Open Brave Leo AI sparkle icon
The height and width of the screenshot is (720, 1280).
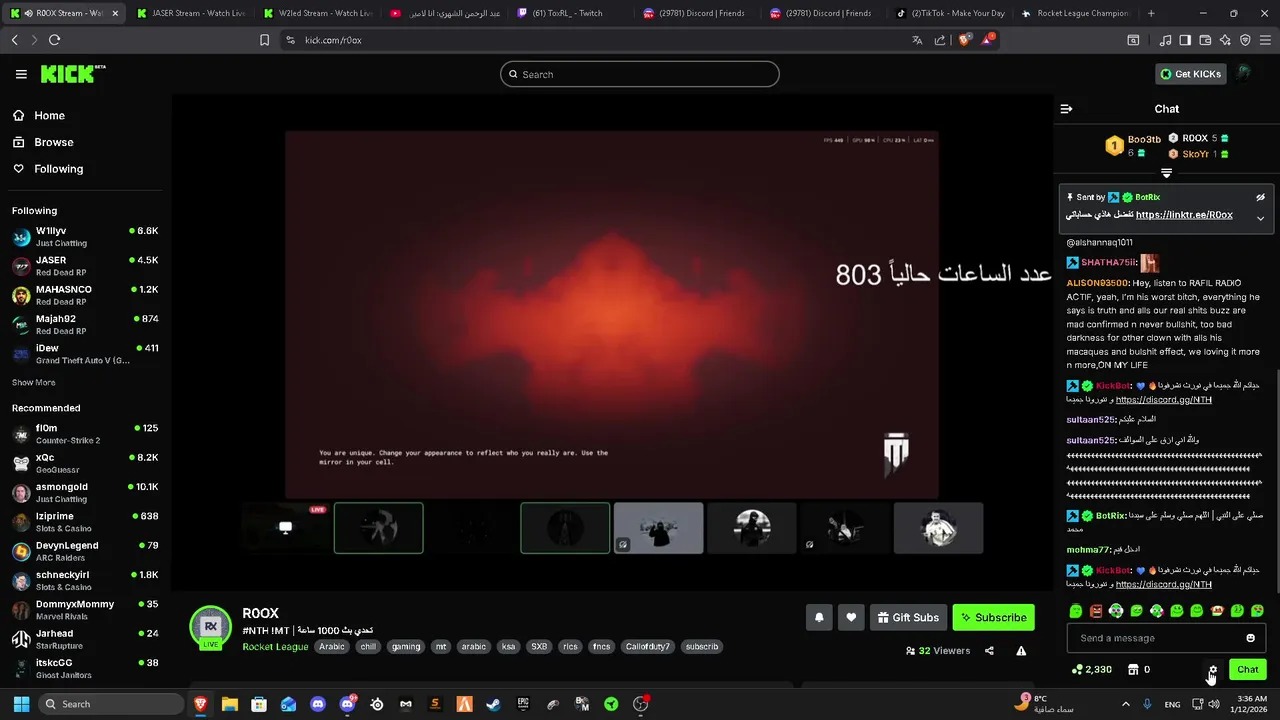tap(1225, 40)
